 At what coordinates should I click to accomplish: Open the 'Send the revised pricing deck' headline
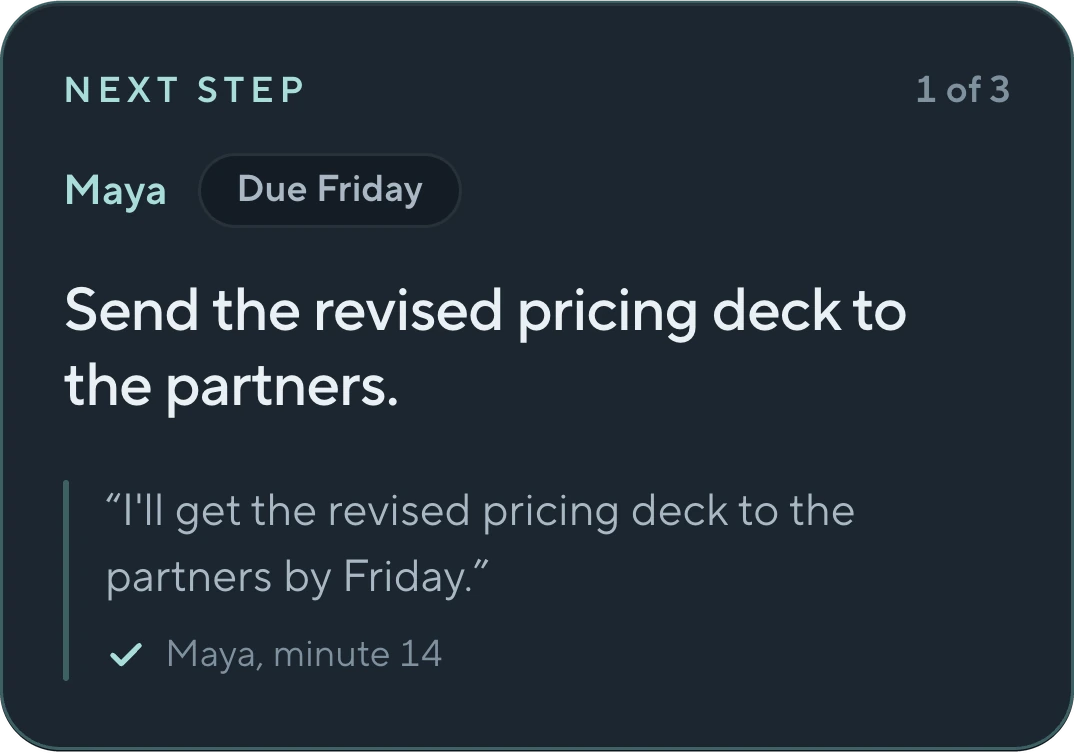pos(485,349)
